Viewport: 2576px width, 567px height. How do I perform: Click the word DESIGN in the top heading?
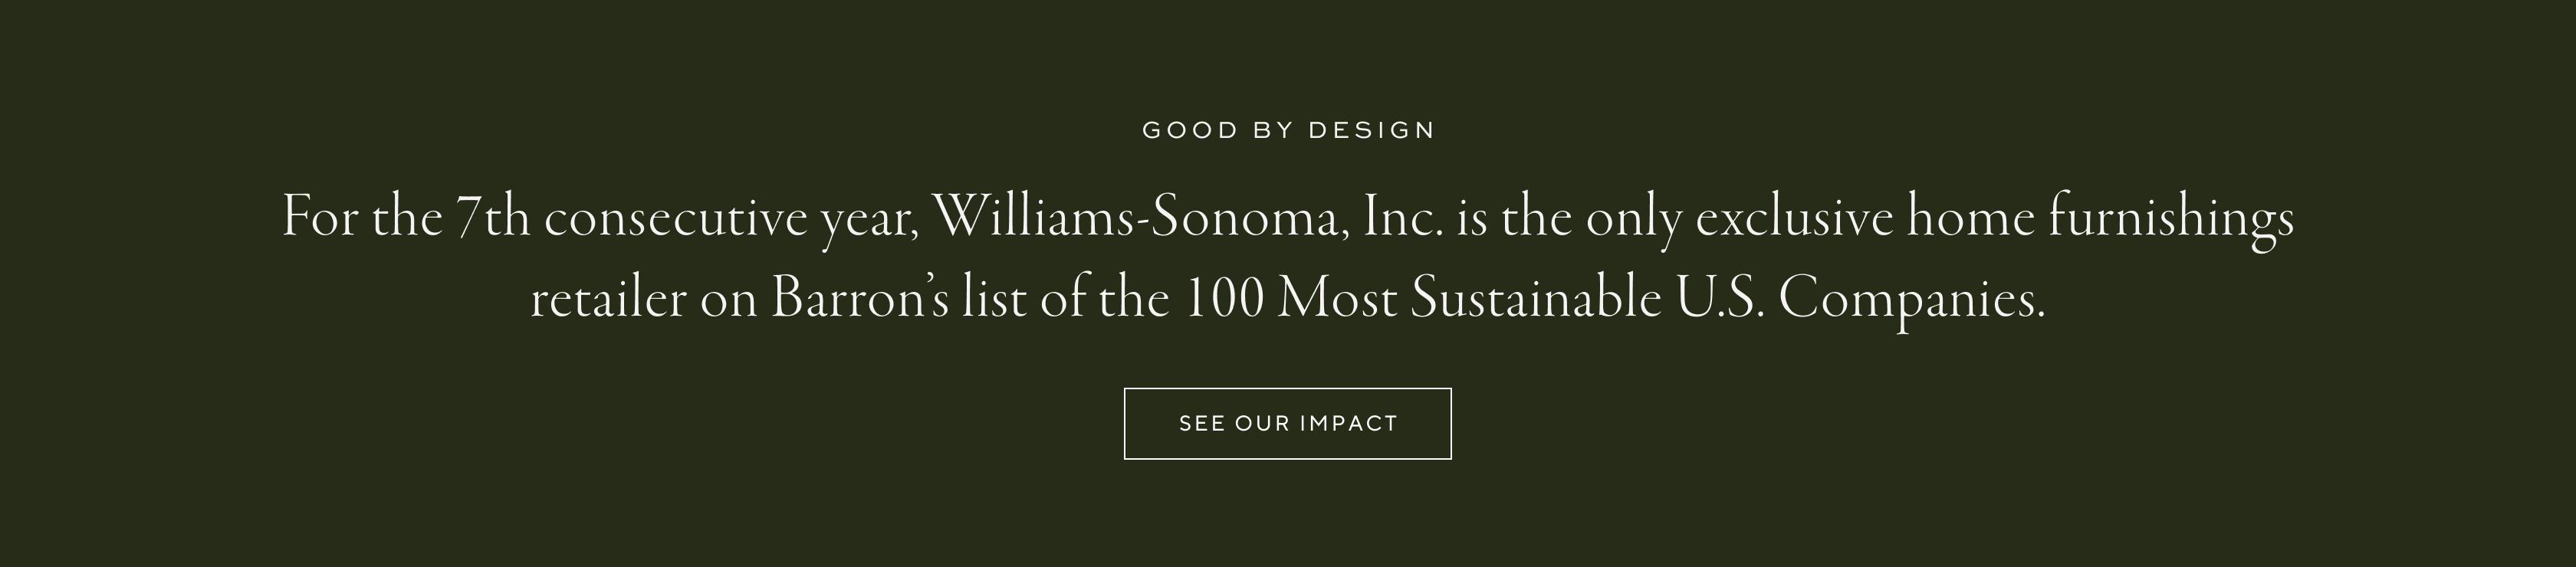coord(1372,130)
